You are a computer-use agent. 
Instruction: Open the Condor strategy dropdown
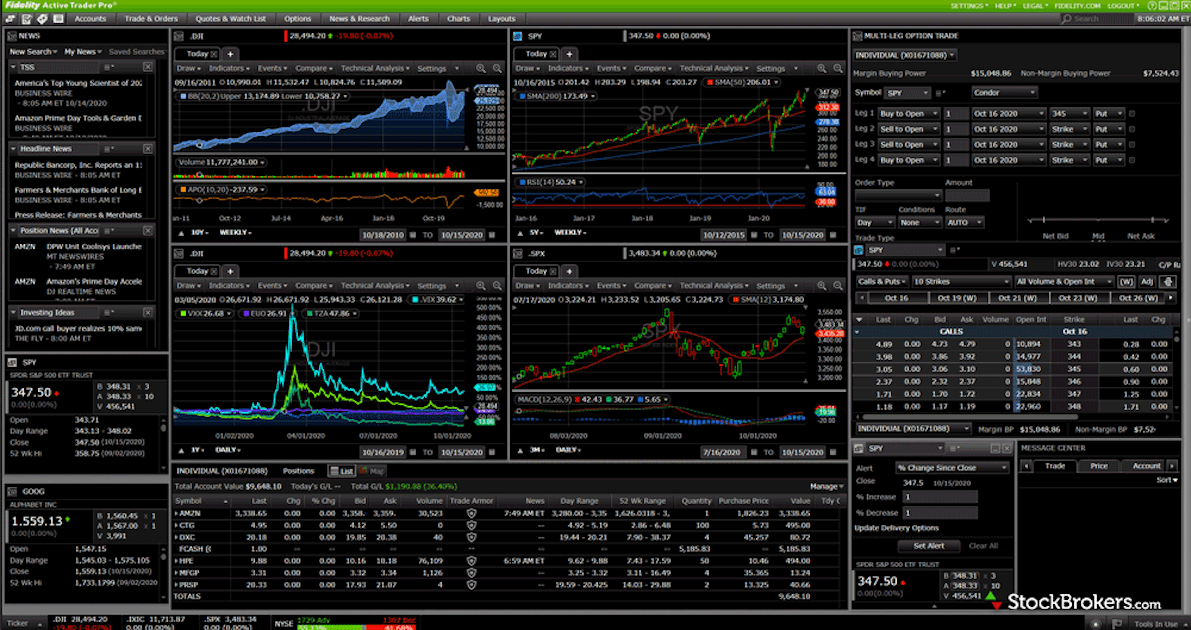(x=1004, y=93)
